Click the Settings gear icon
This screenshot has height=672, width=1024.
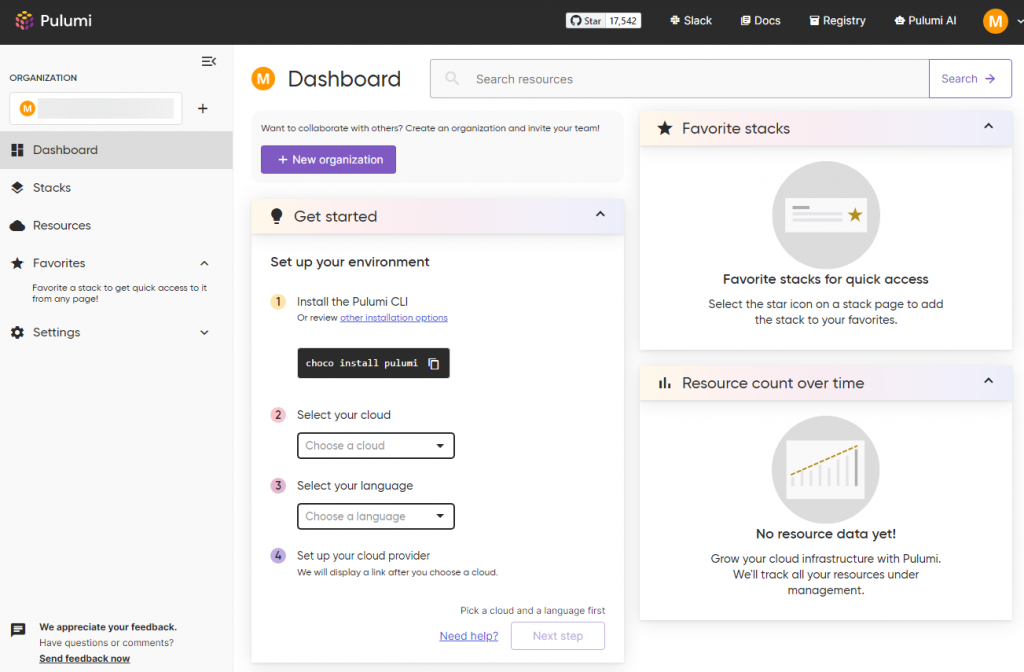coord(18,332)
